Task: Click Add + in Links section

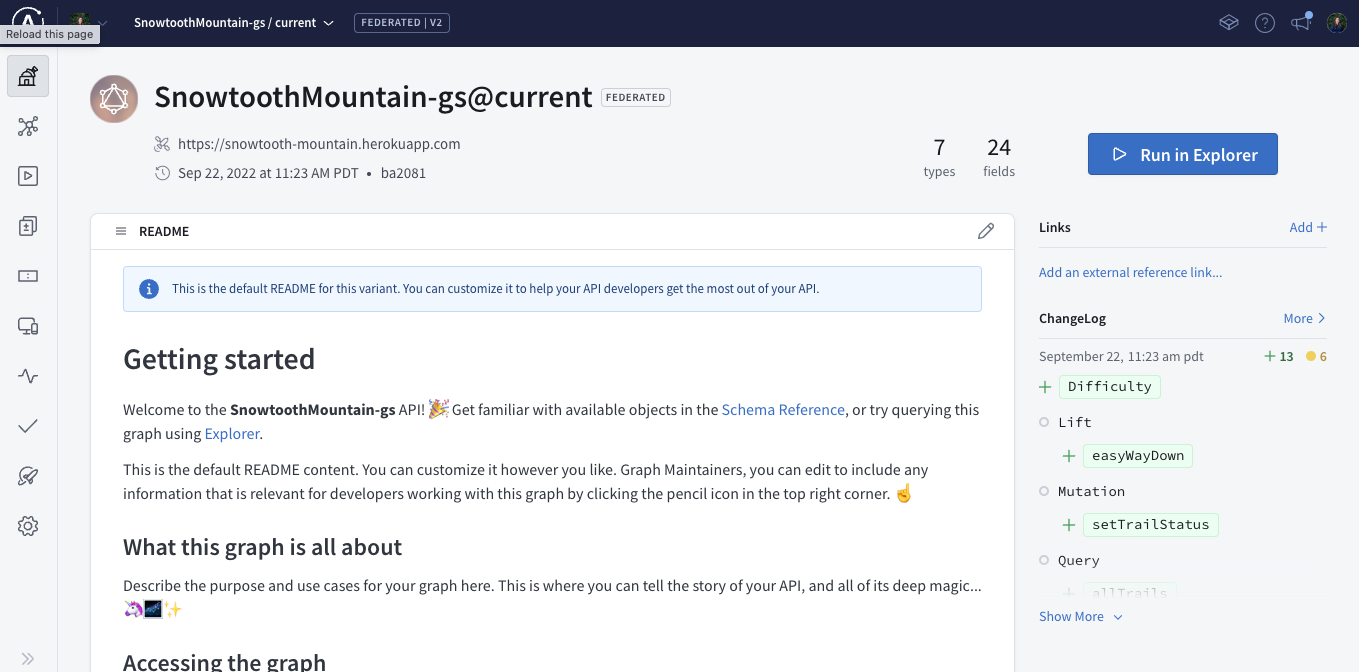Action: (1308, 227)
